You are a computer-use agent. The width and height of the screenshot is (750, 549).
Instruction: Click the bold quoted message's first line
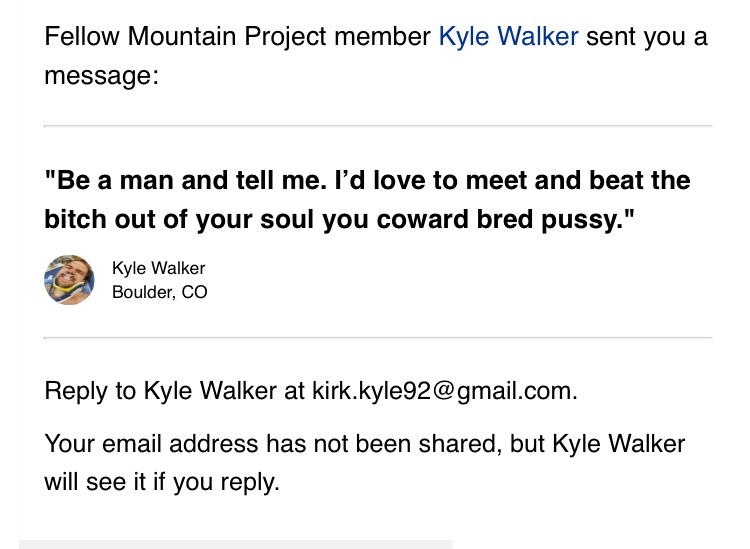[x=367, y=181]
